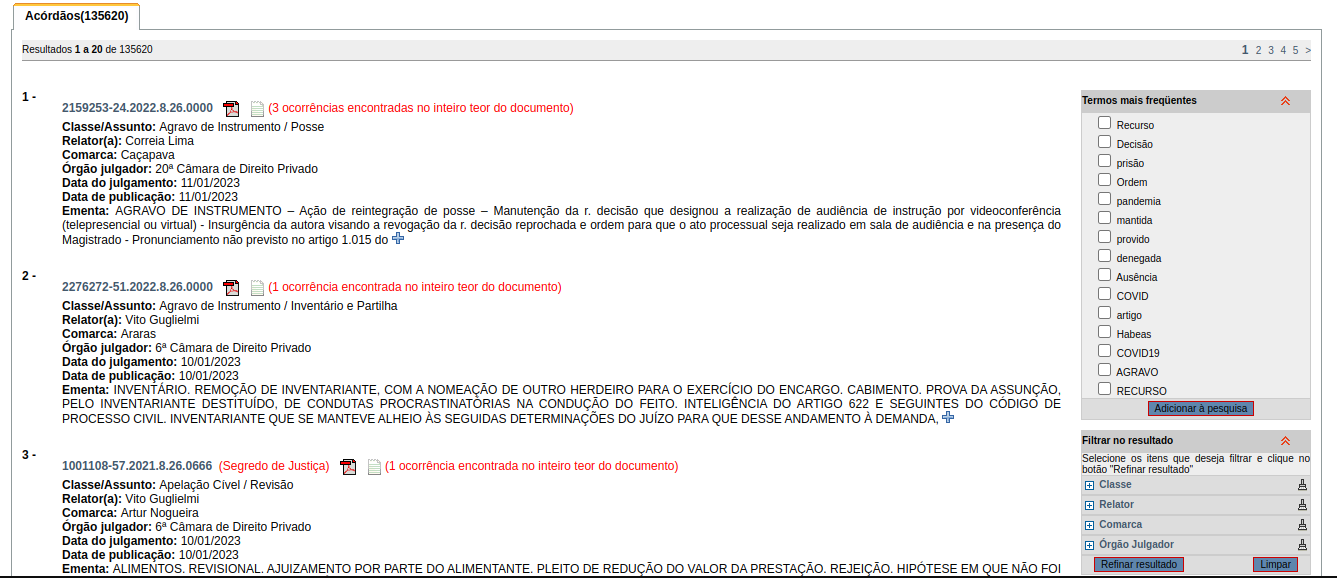Expand full ementa of first result
This screenshot has height=578, width=1337.
pyautogui.click(x=397, y=239)
